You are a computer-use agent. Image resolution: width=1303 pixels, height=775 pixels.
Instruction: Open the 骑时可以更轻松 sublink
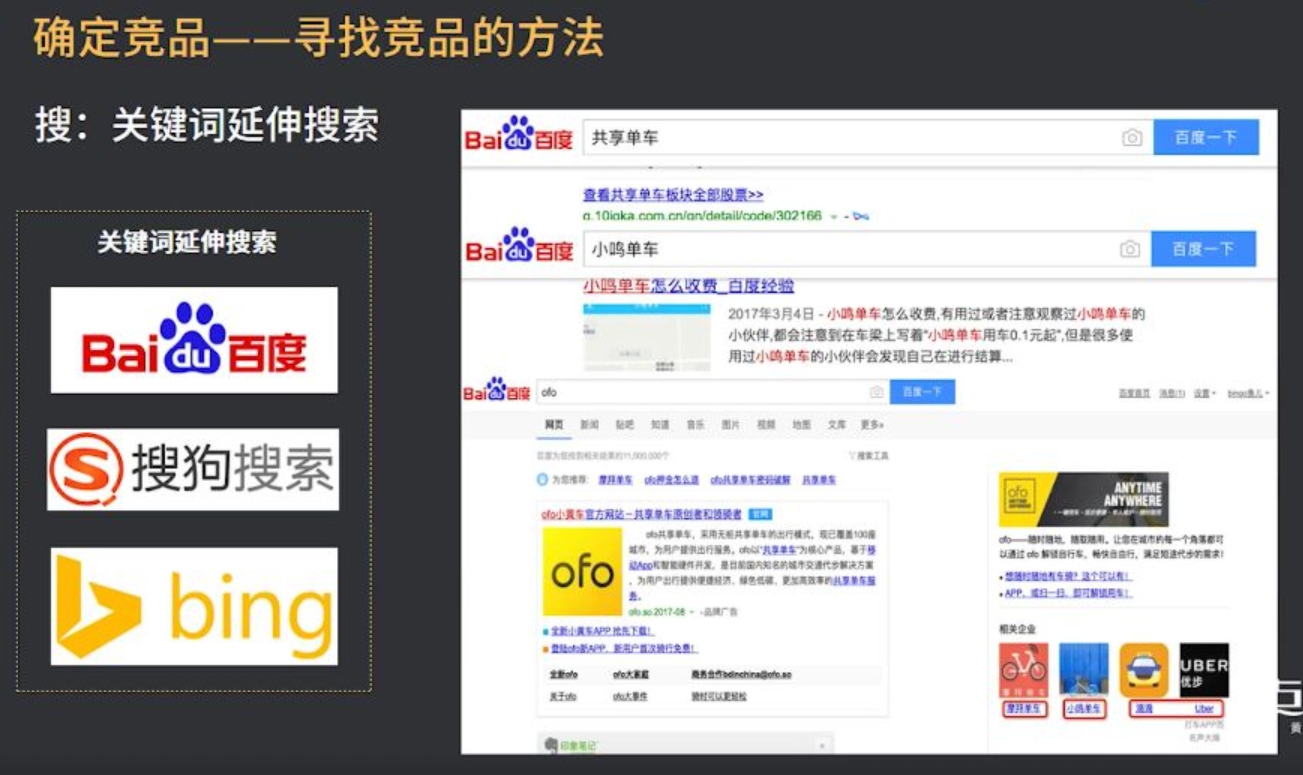[x=719, y=696]
